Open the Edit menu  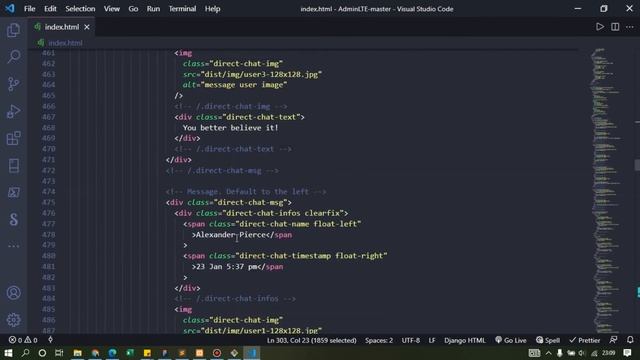[x=50, y=9]
